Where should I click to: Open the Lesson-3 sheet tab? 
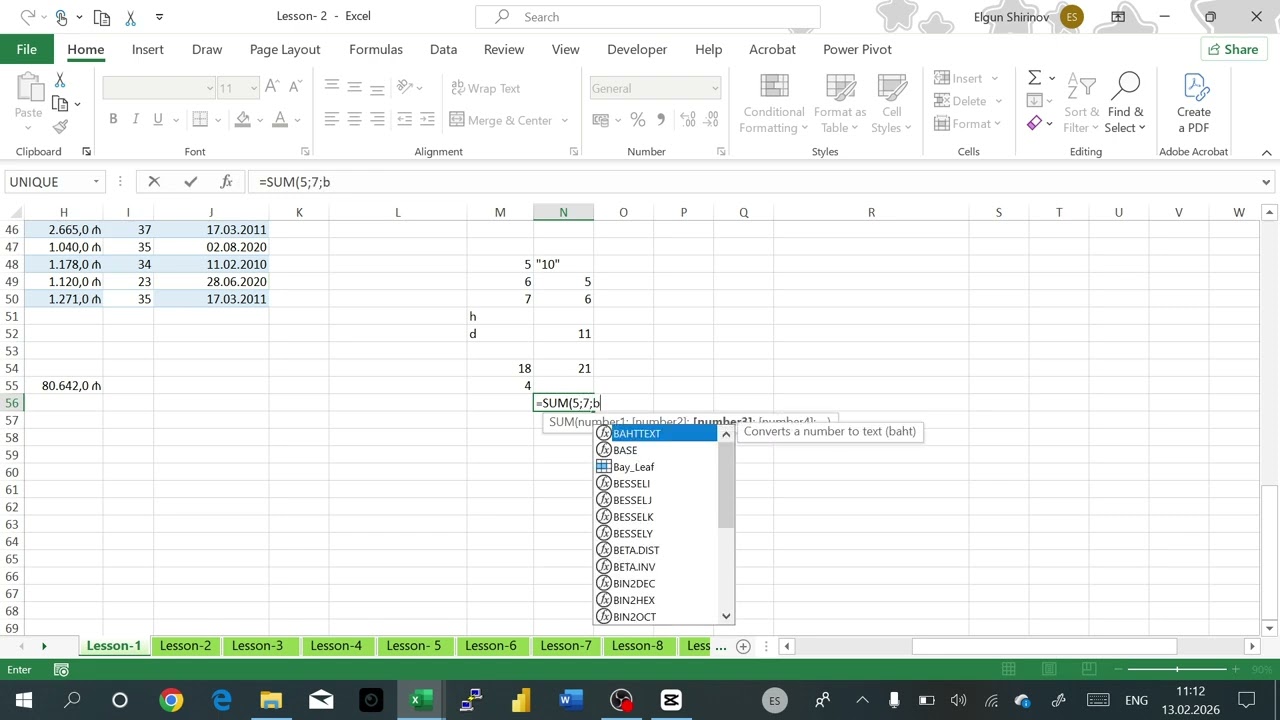[x=257, y=646]
